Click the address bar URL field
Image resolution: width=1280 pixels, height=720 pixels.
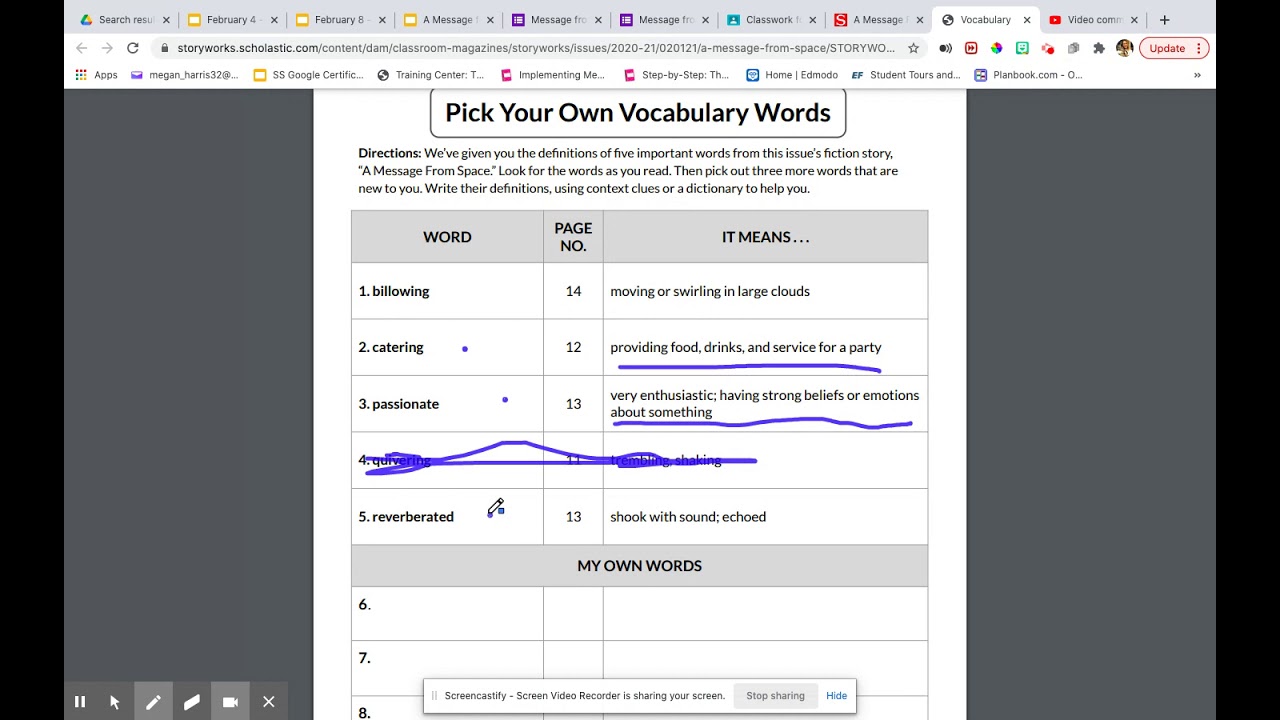(535, 48)
